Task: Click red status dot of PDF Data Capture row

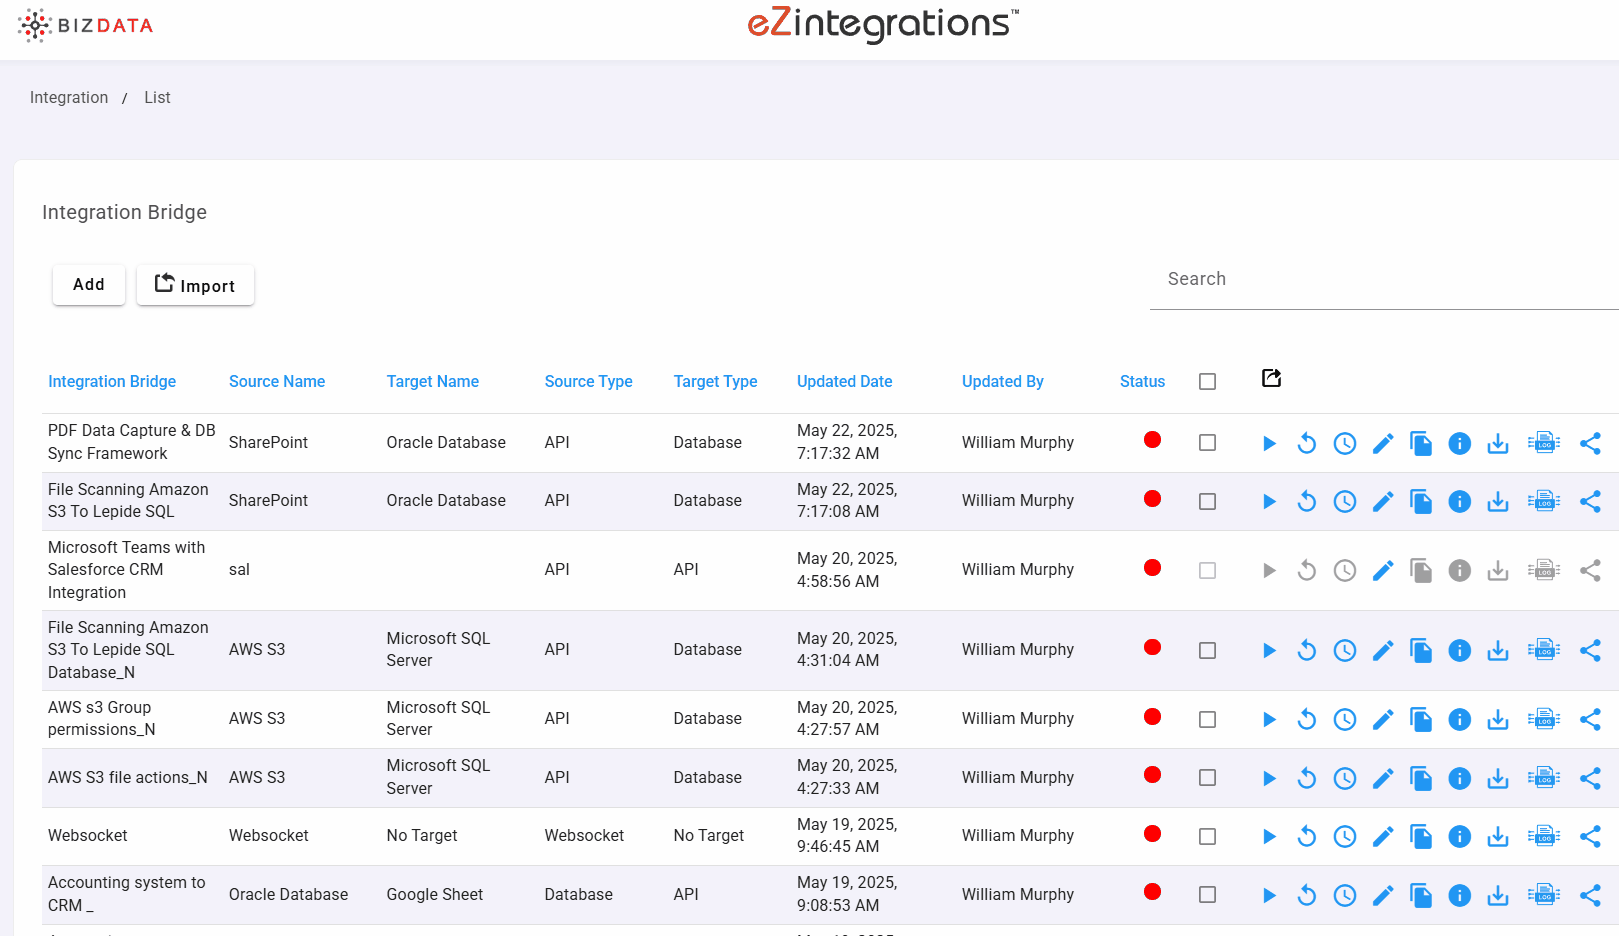Action: pos(1152,440)
